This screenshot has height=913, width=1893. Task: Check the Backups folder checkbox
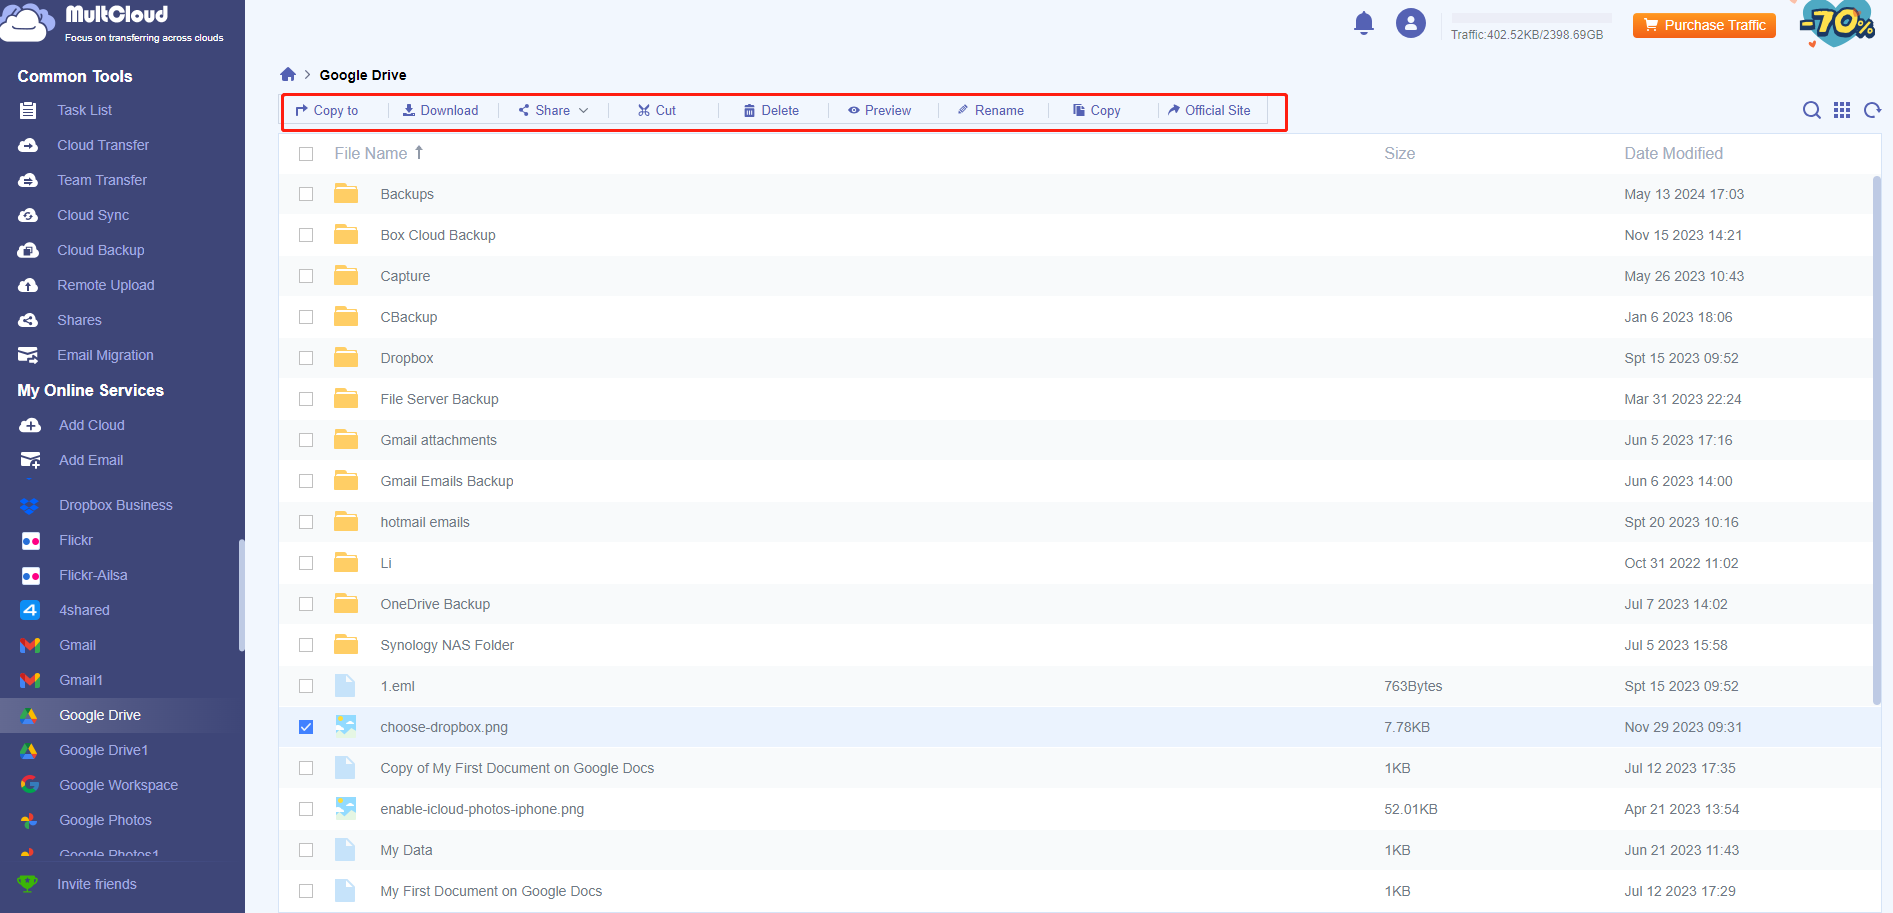pyautogui.click(x=306, y=194)
